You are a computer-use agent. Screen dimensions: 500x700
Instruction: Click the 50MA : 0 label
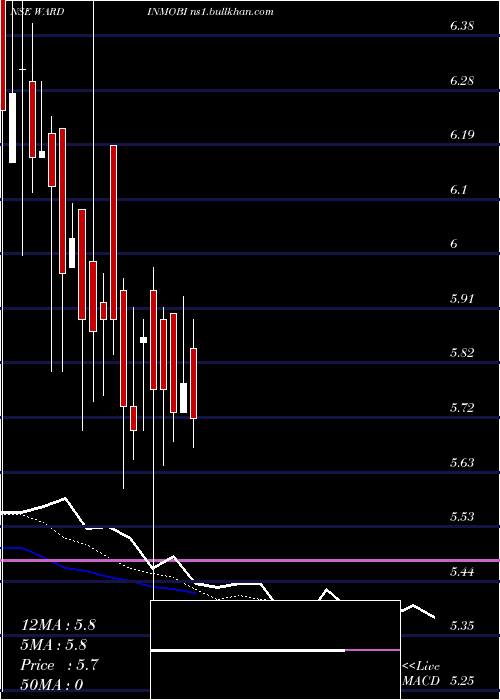(52, 685)
